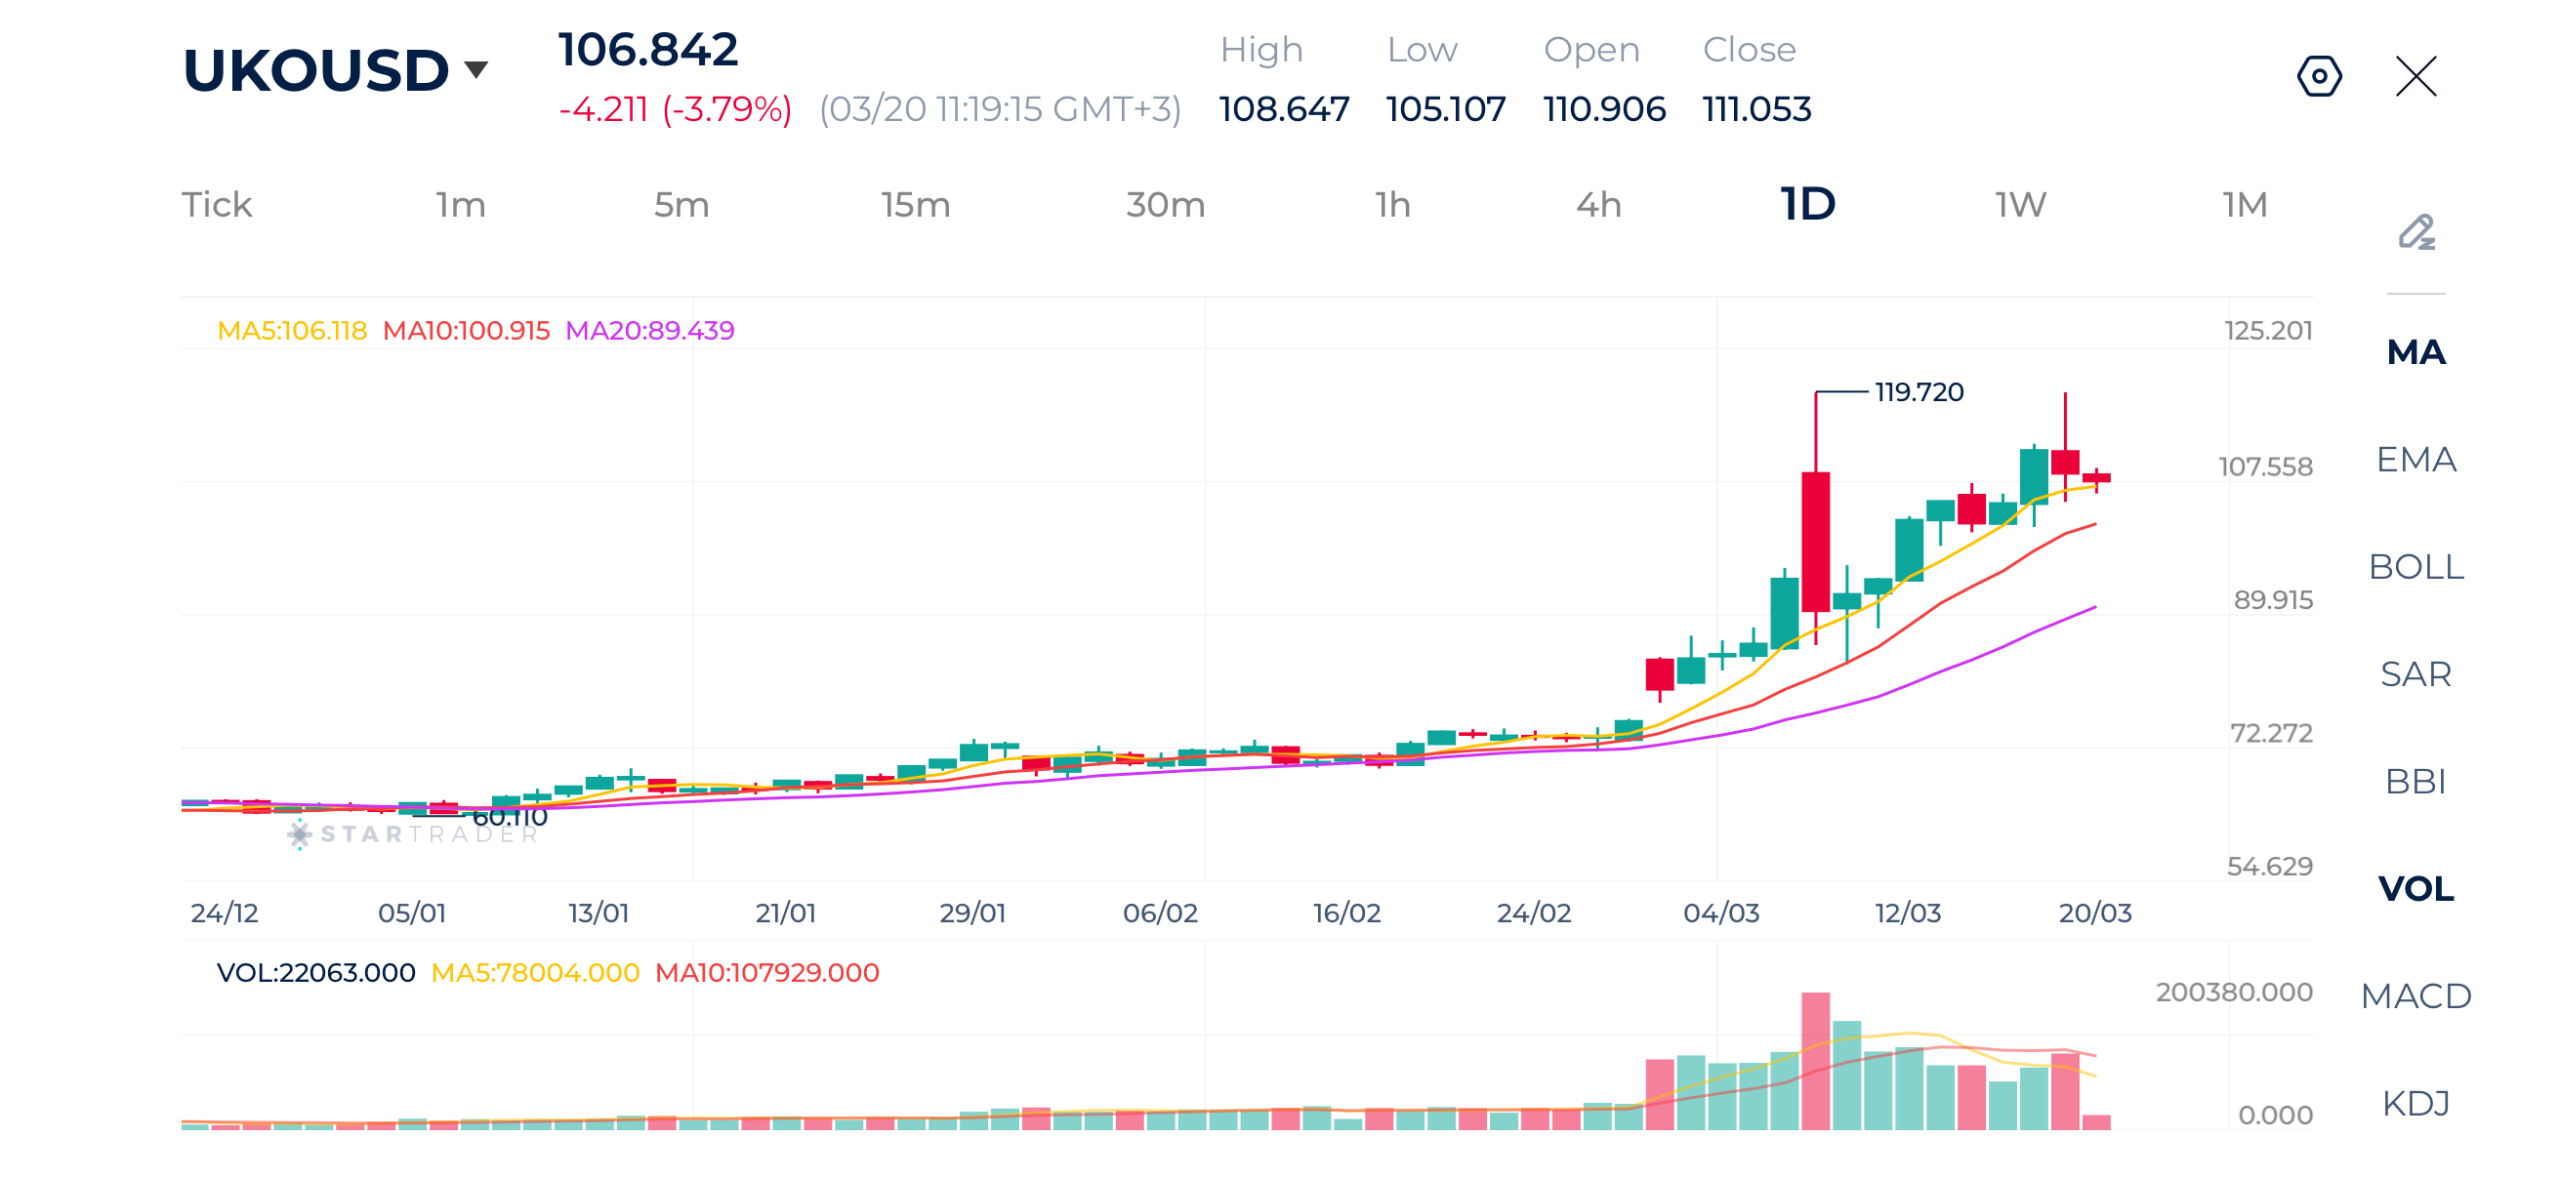This screenshot has height=1177, width=2560.
Task: Switch to the Tick timeframe
Action: [216, 205]
